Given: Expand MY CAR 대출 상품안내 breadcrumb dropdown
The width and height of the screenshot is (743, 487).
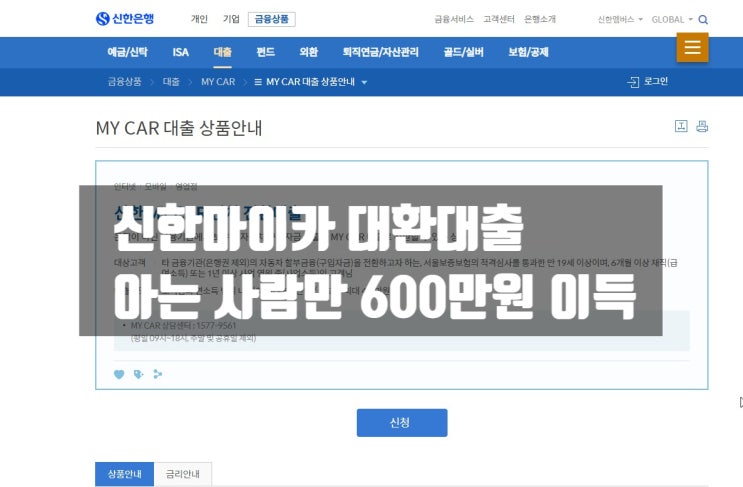Looking at the screenshot, I should (x=311, y=82).
